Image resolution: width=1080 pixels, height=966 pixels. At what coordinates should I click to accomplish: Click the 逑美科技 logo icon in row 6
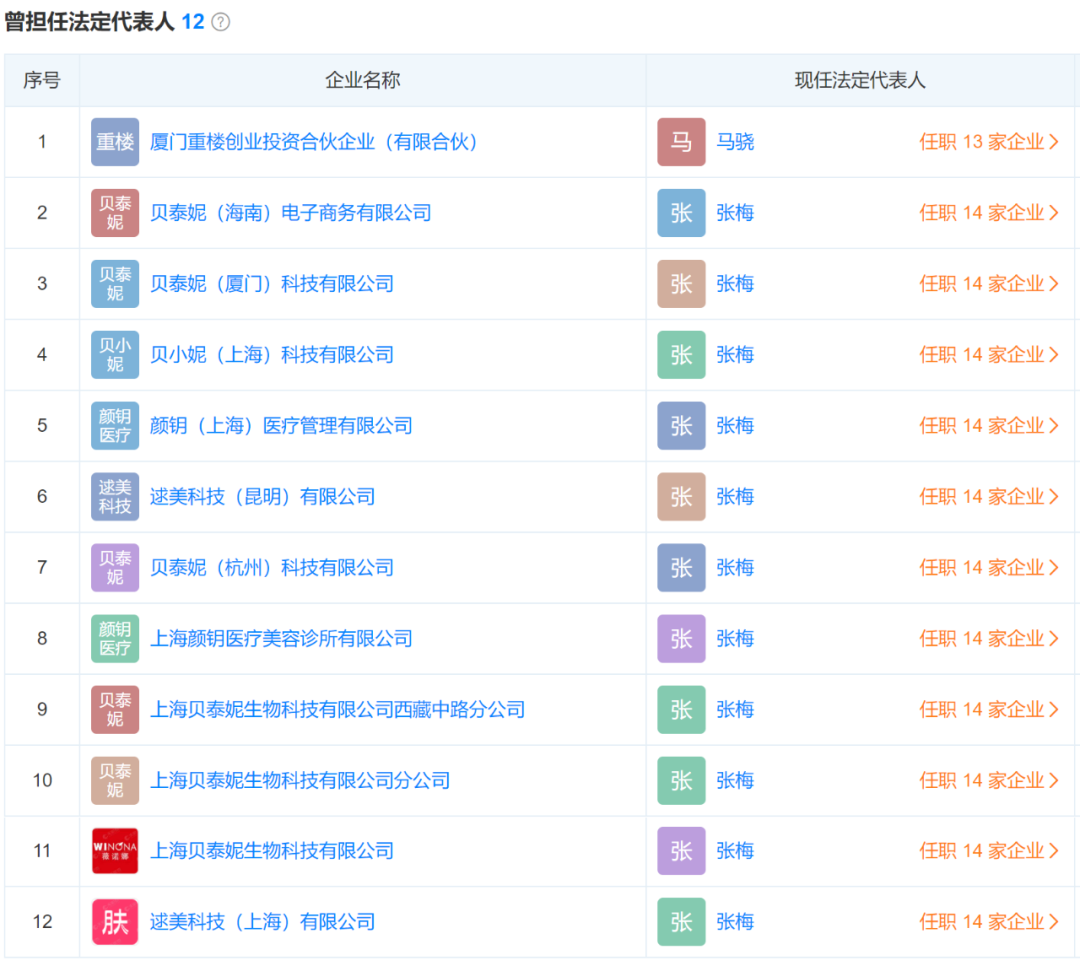click(115, 497)
